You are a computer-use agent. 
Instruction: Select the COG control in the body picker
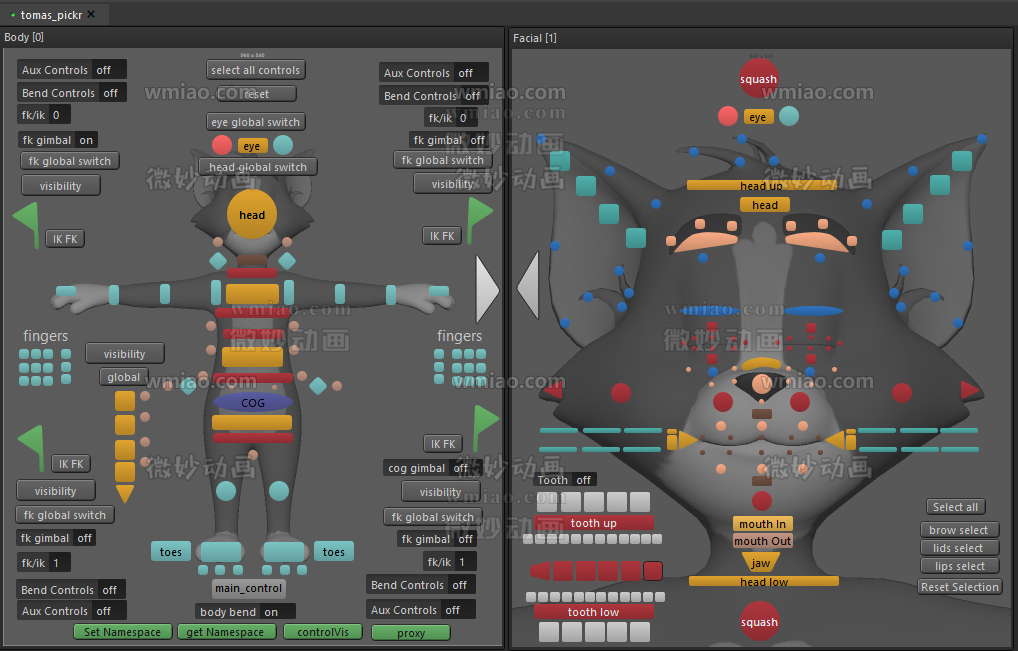[252, 402]
